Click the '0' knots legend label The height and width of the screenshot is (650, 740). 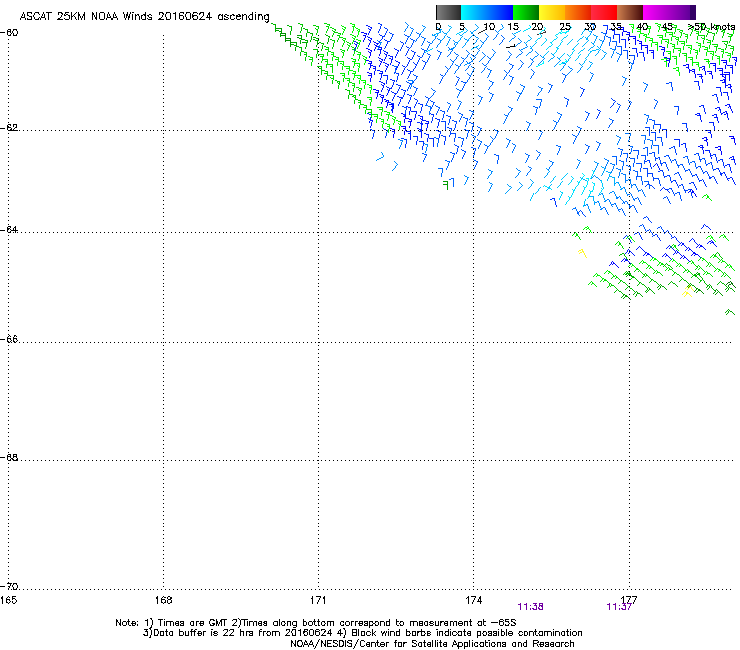pyautogui.click(x=438, y=27)
